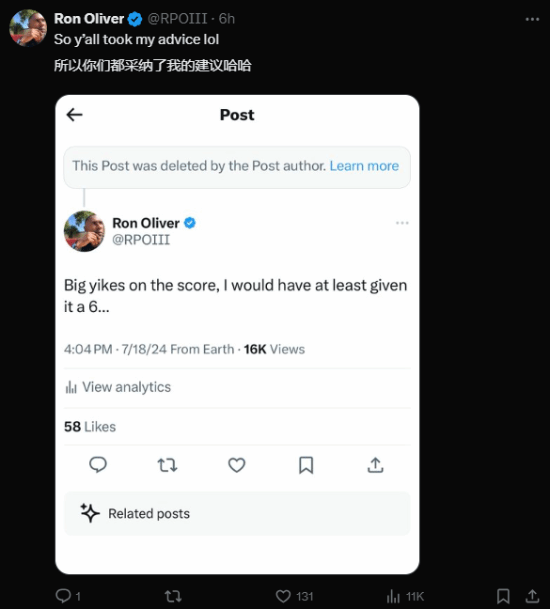Like the embedded post with the heart icon
Screen dimensions: 550x609
pyautogui.click(x=237, y=465)
